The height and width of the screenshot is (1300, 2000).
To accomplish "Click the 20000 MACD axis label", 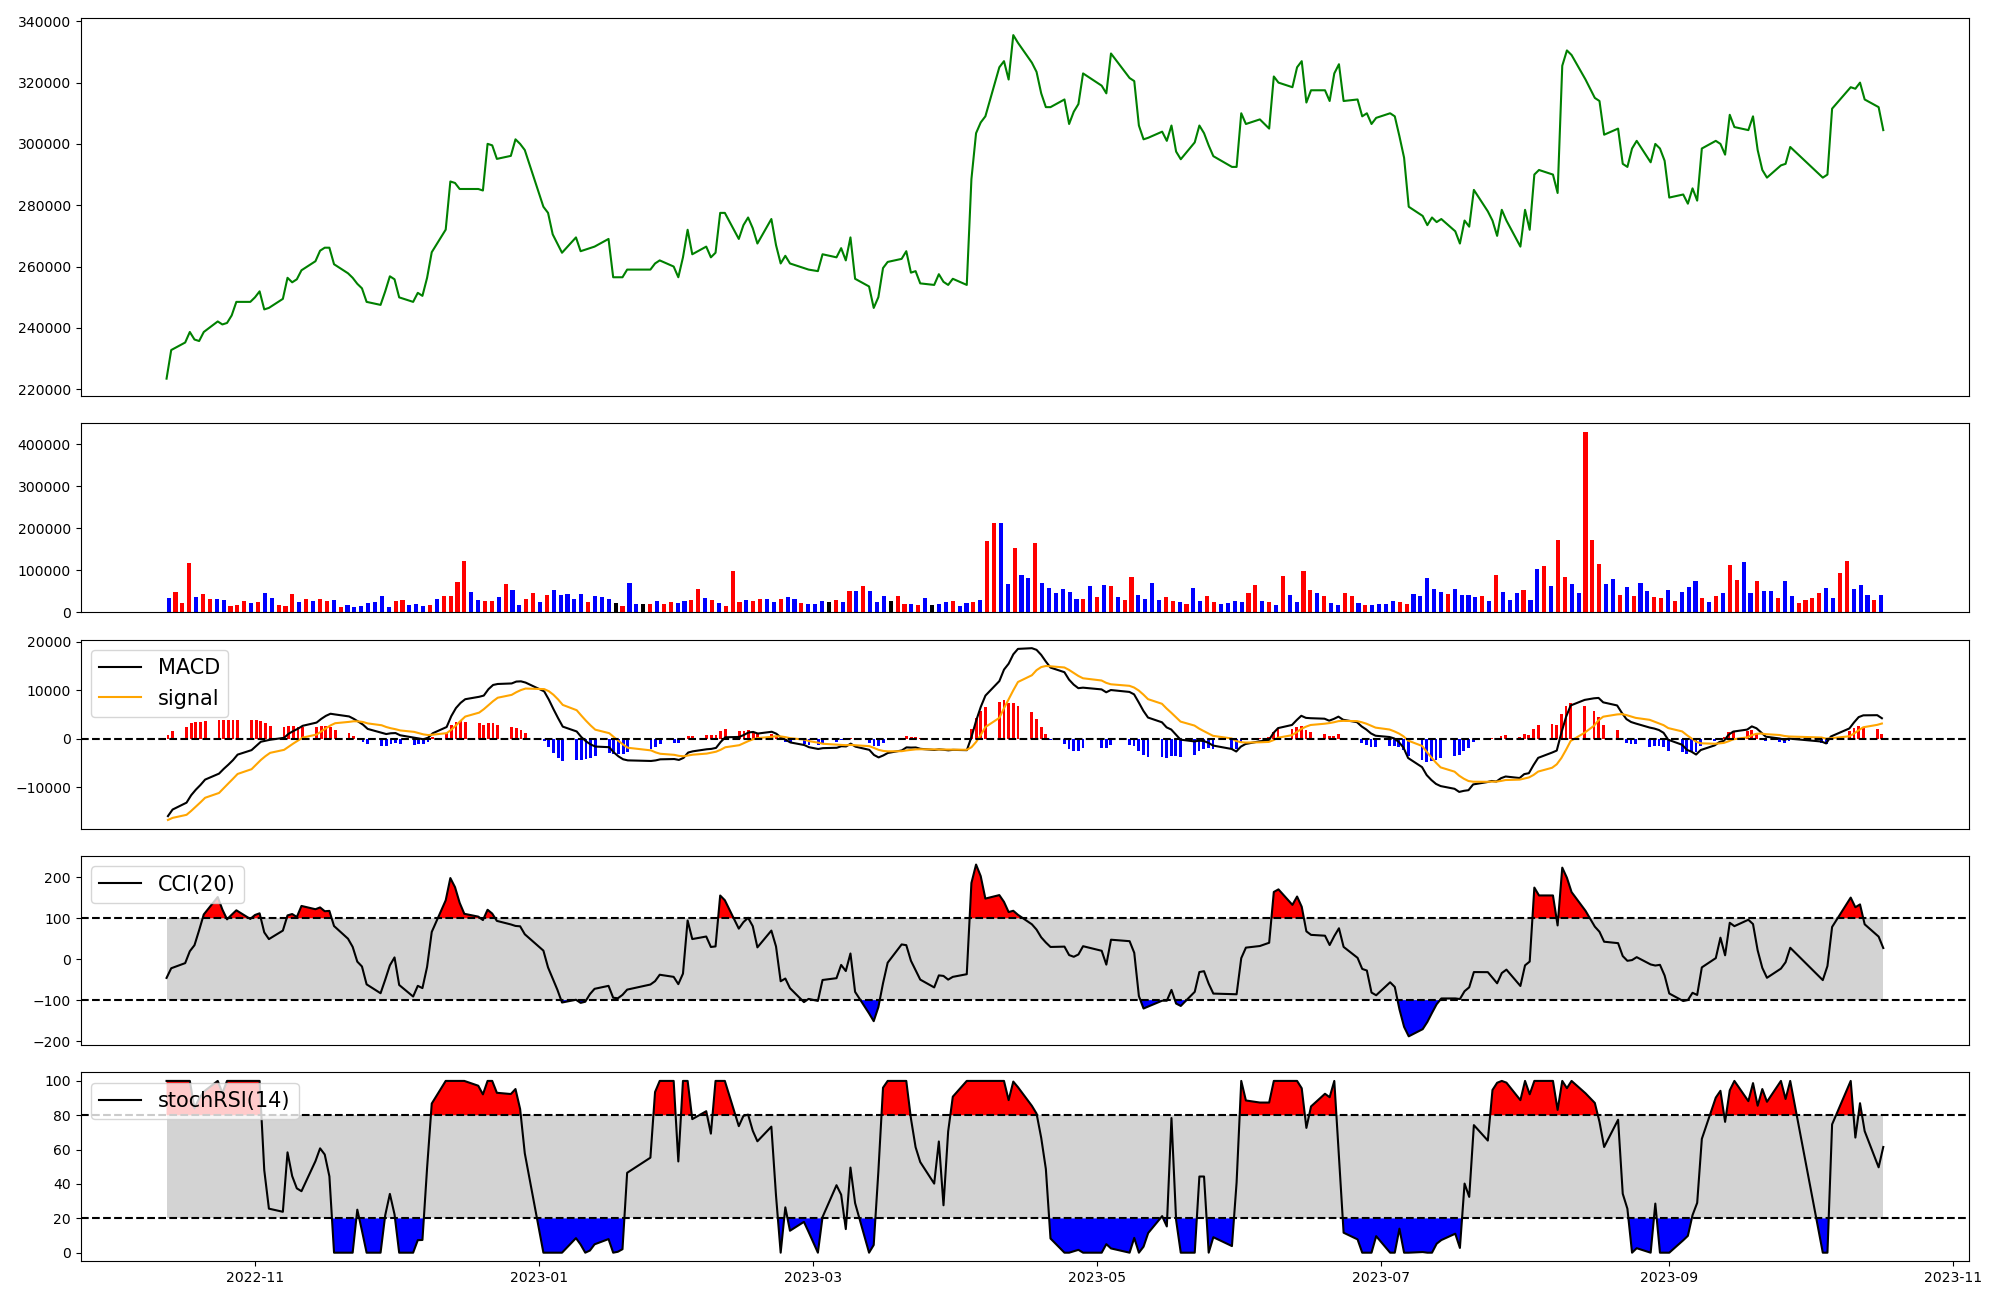I will click(x=48, y=642).
